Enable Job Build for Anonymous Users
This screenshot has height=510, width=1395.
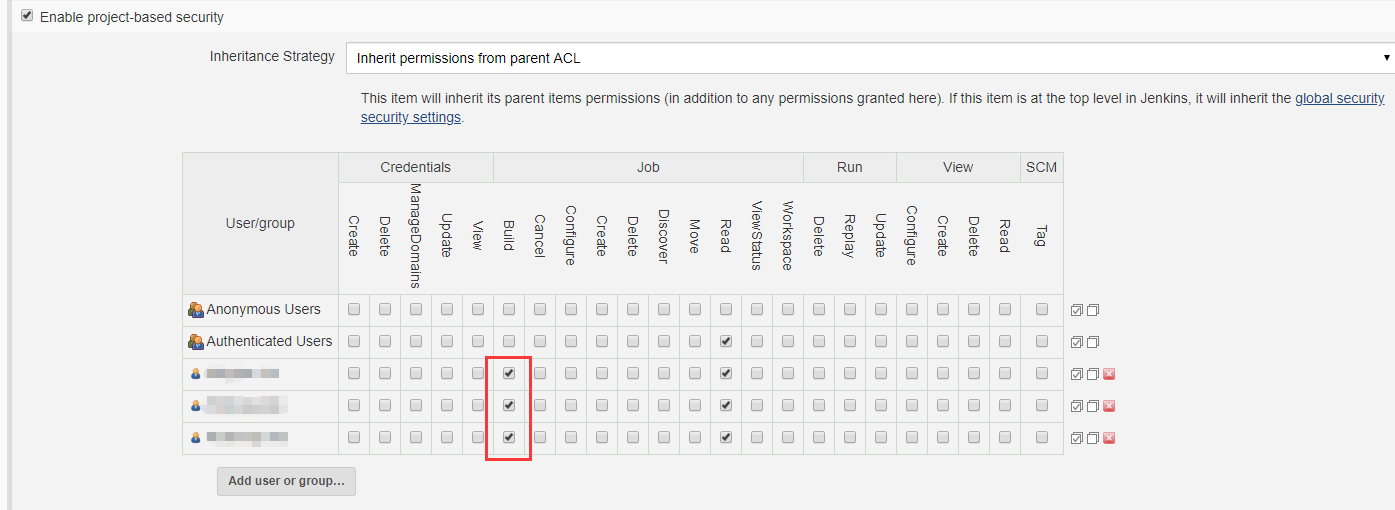(509, 309)
